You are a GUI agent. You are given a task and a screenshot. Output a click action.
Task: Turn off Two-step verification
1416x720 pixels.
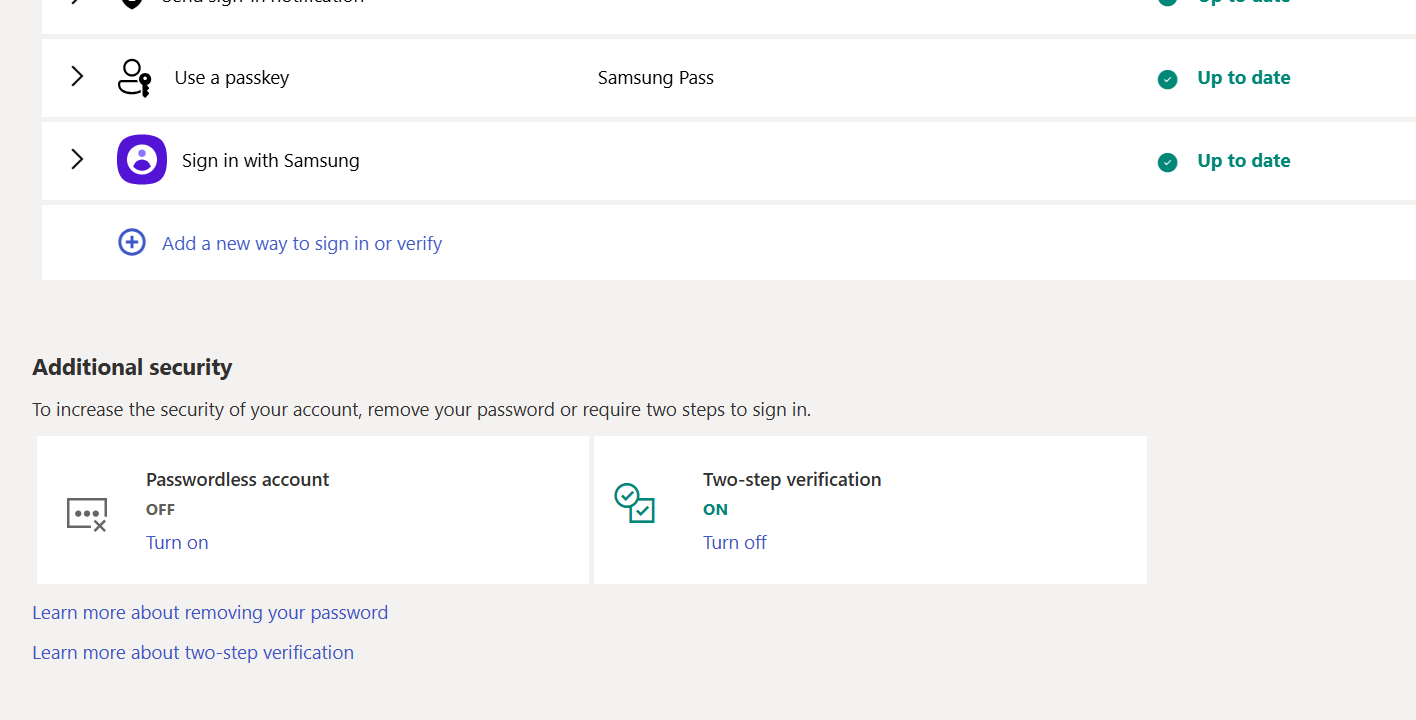coord(734,543)
